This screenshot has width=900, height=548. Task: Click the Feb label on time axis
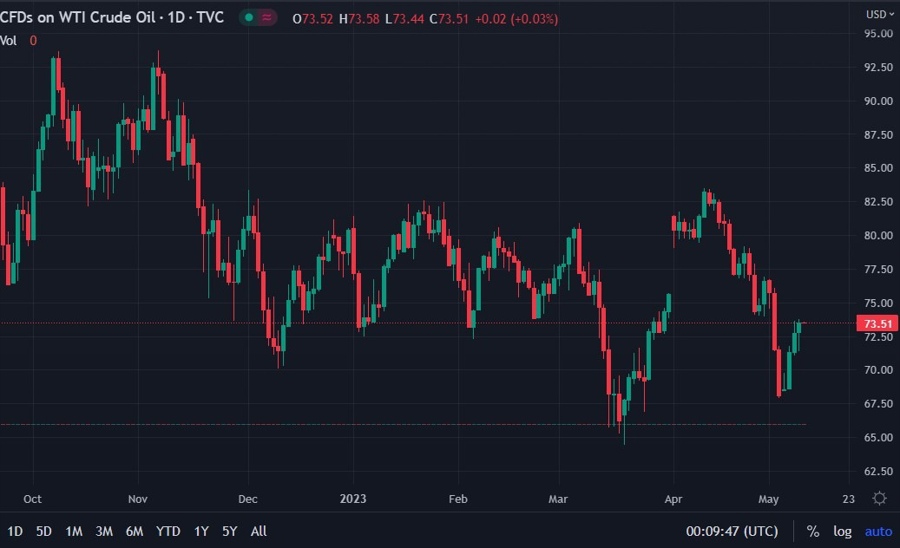click(x=458, y=499)
